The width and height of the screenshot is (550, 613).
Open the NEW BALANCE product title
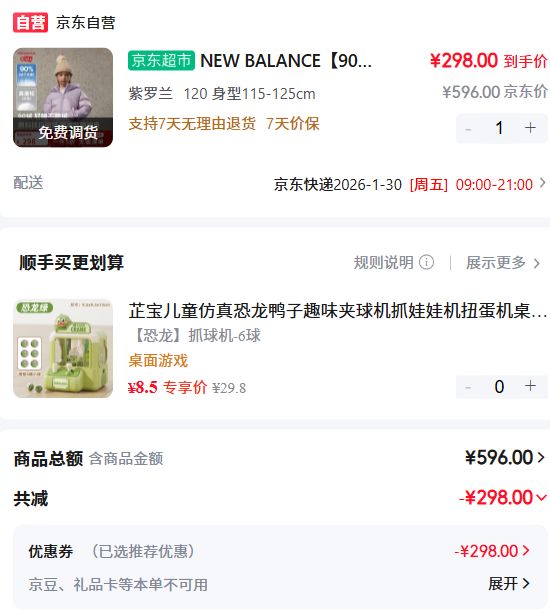click(286, 61)
